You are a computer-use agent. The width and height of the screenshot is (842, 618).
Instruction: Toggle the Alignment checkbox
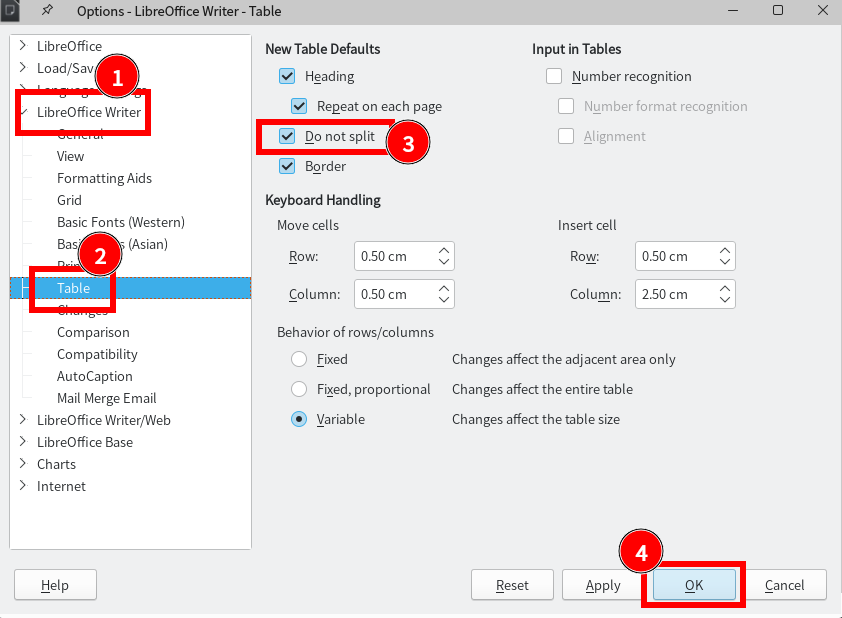pos(565,136)
